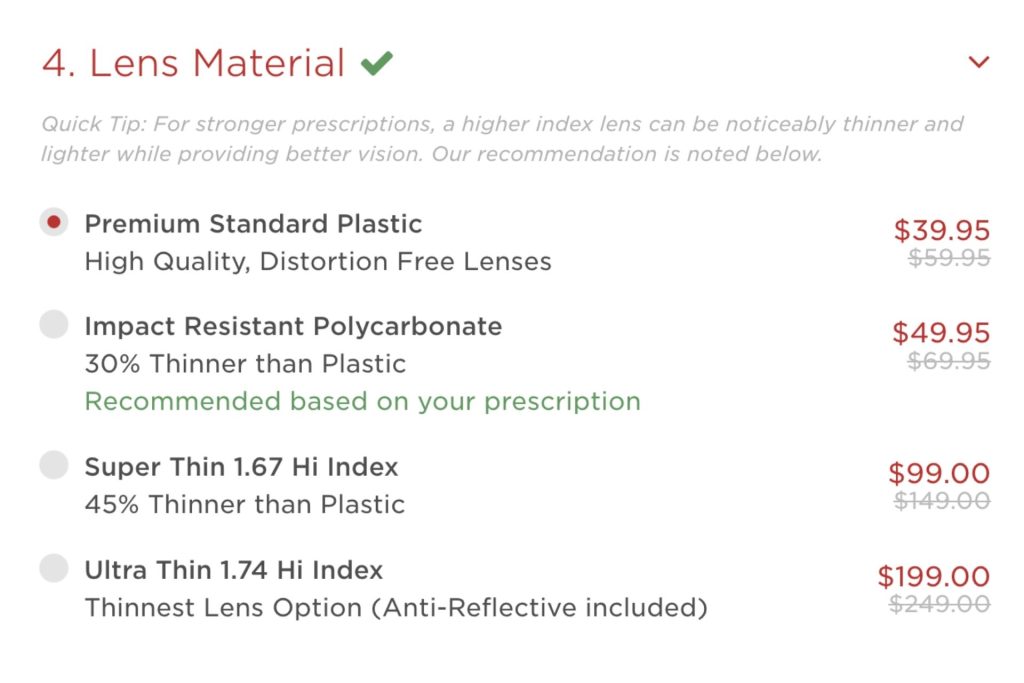Click the $49.95 price for Polycarbonate

pyautogui.click(x=941, y=331)
